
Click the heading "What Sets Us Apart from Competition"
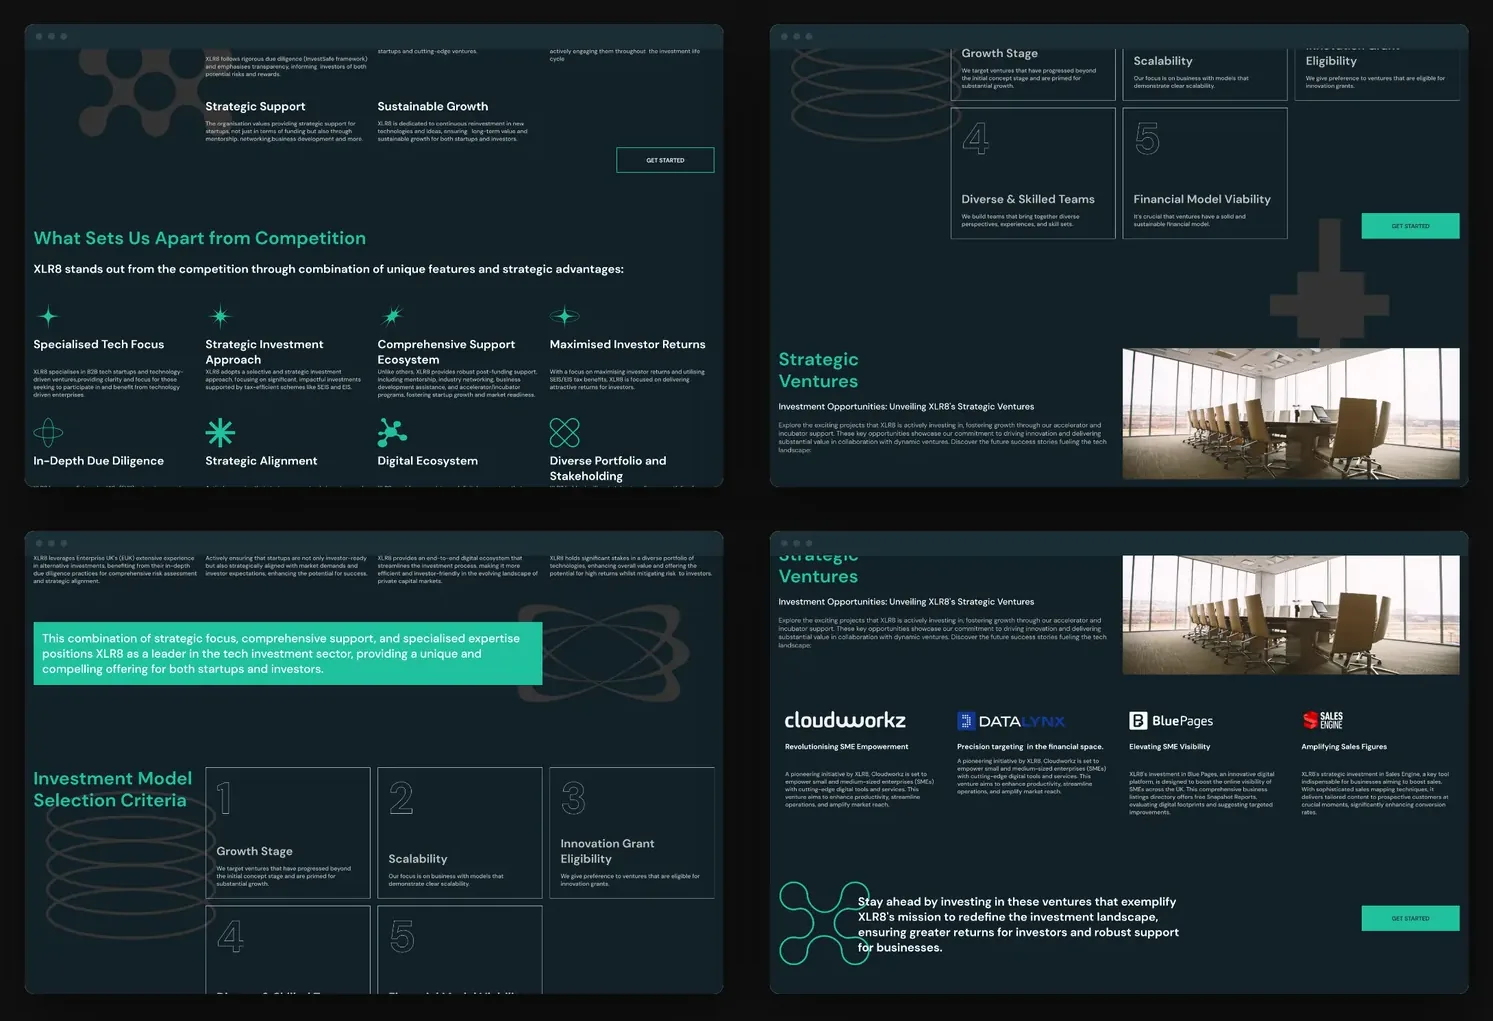pyautogui.click(x=200, y=238)
